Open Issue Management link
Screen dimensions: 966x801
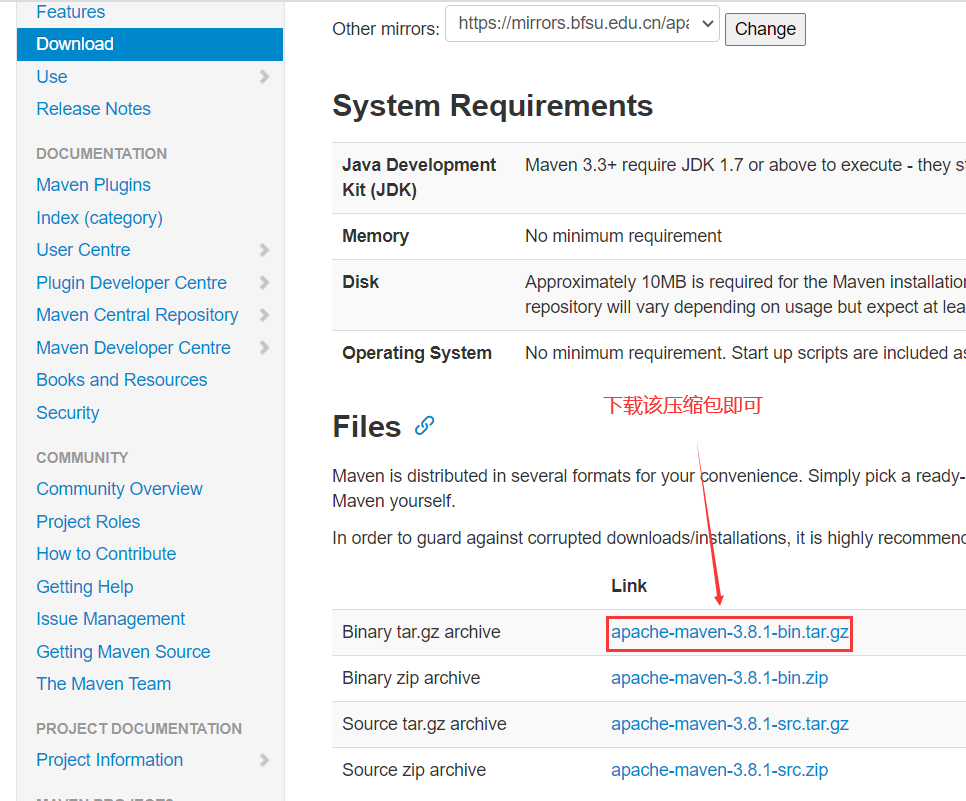[x=111, y=619]
